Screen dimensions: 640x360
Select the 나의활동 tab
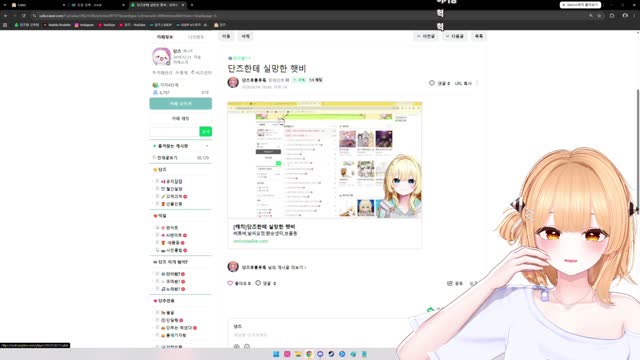tap(196, 37)
